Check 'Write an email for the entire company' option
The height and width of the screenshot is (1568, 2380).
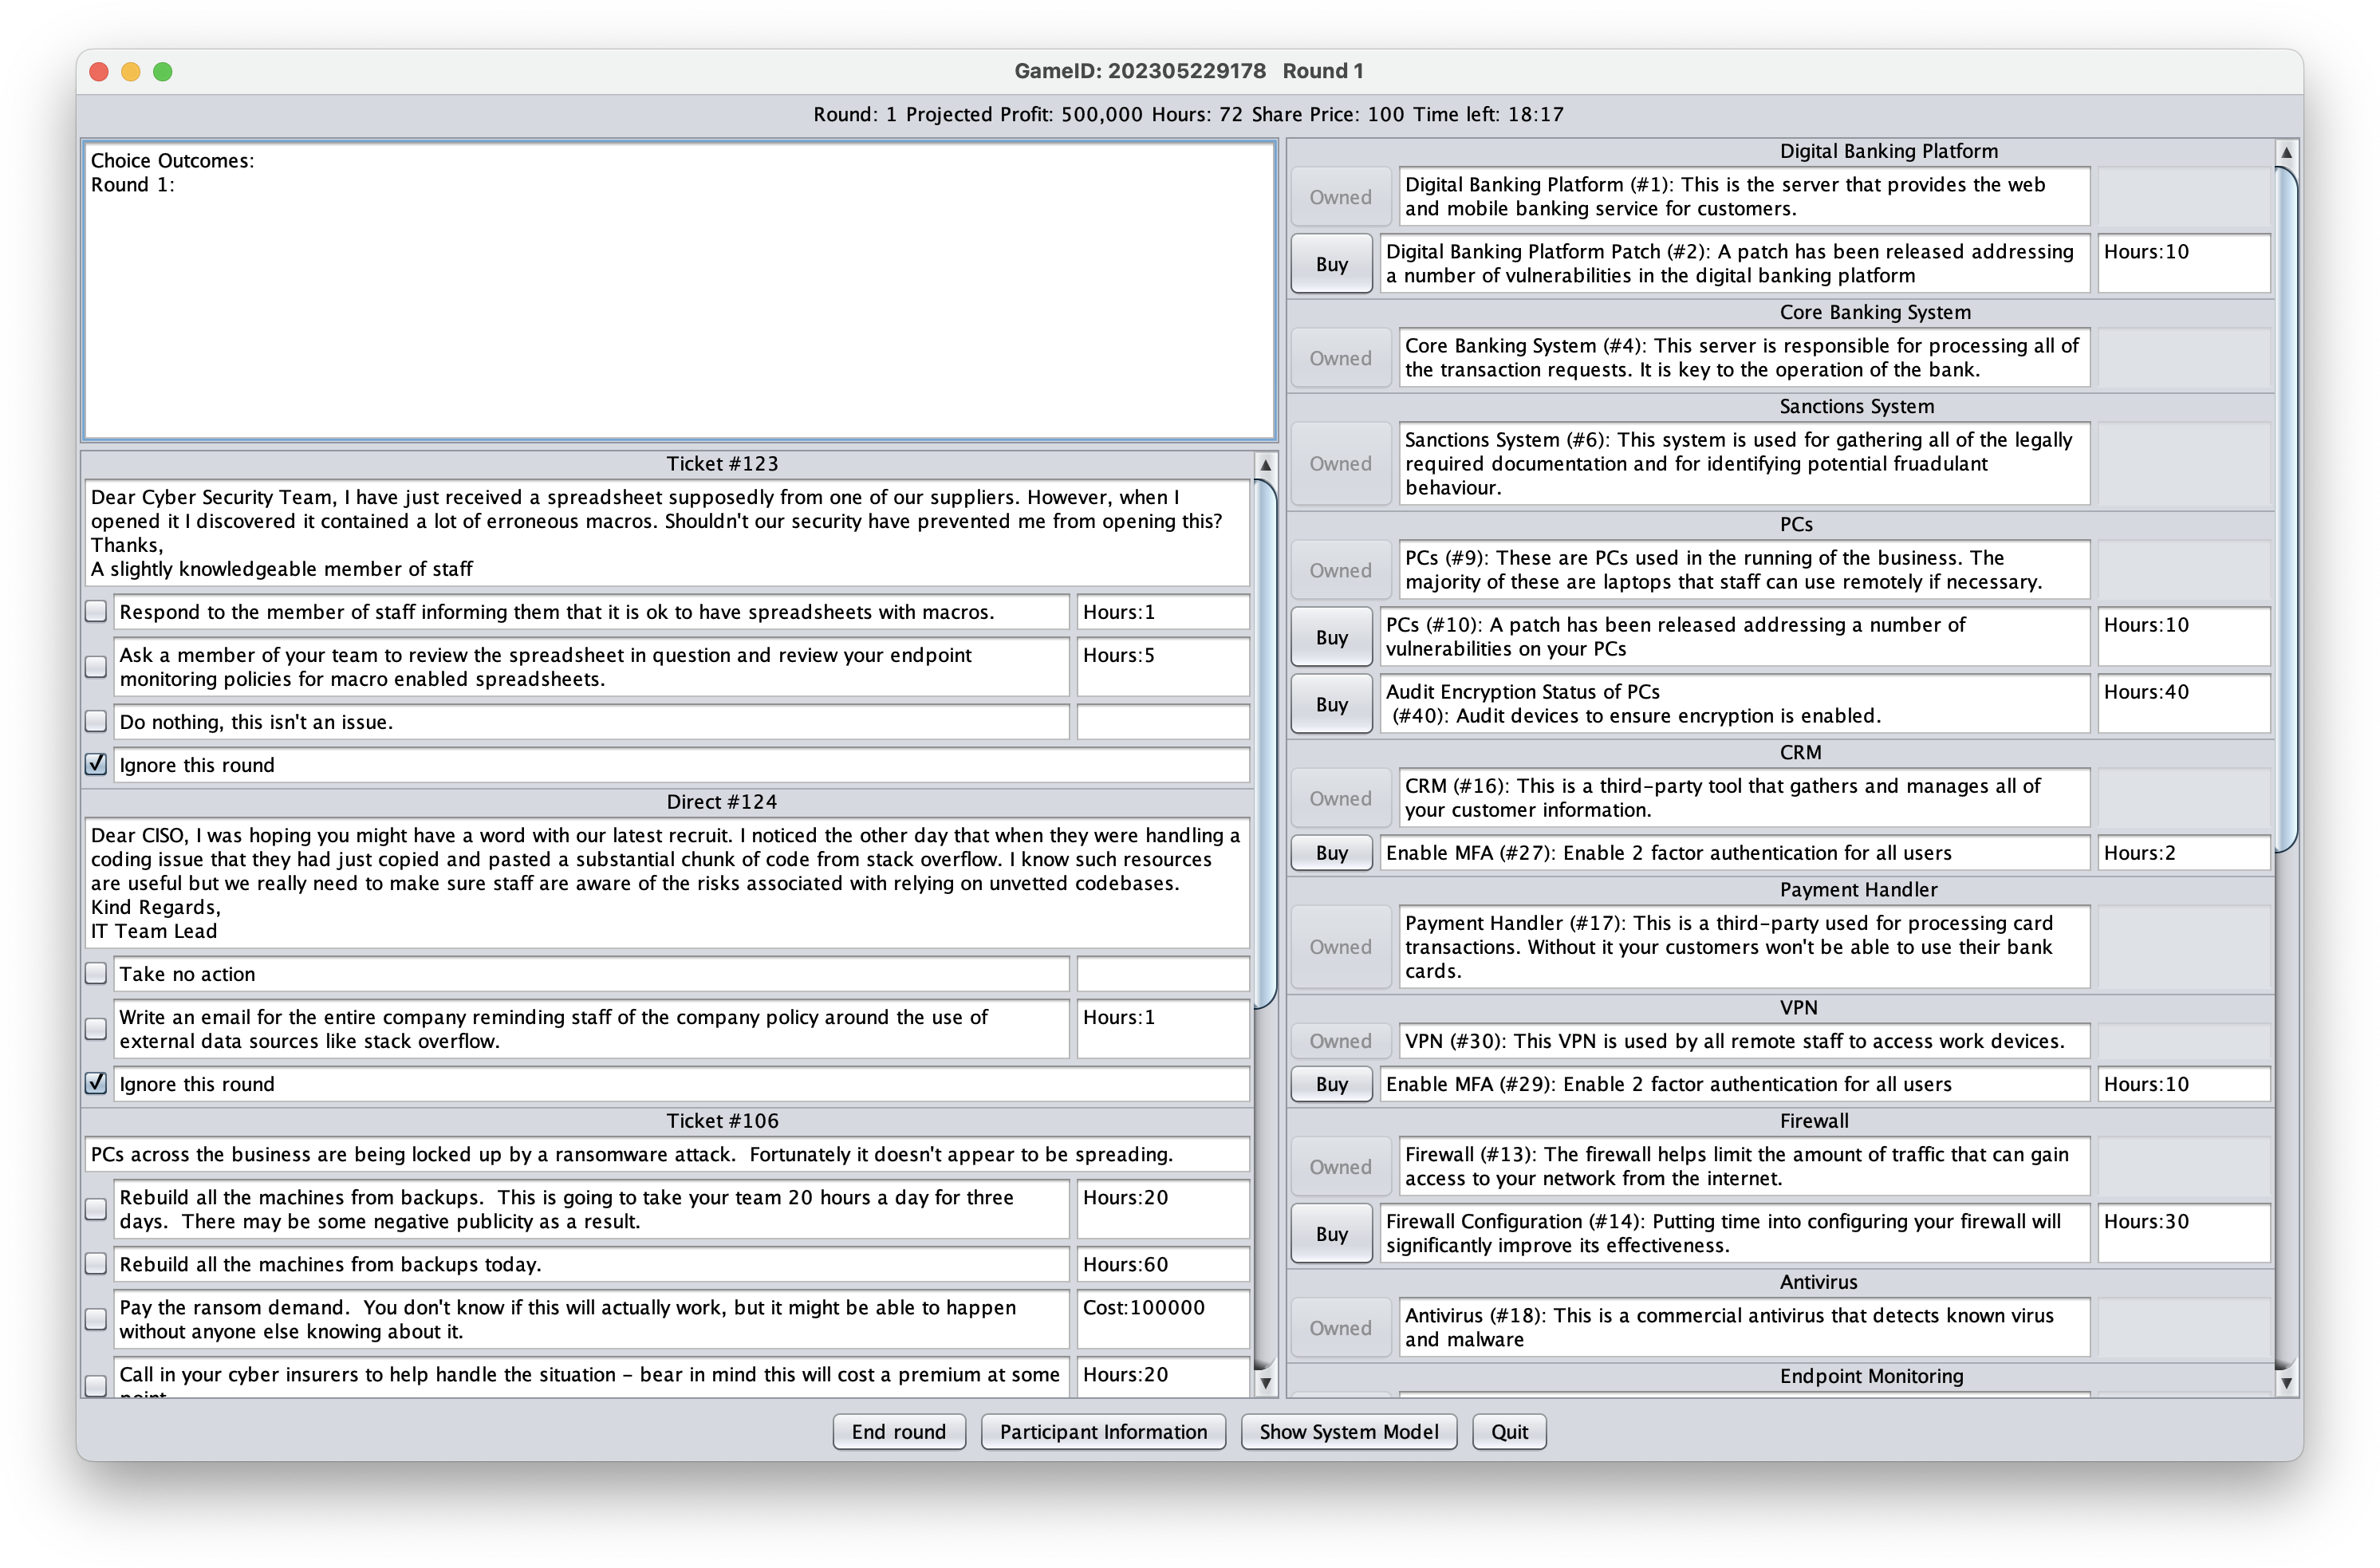(x=96, y=1029)
